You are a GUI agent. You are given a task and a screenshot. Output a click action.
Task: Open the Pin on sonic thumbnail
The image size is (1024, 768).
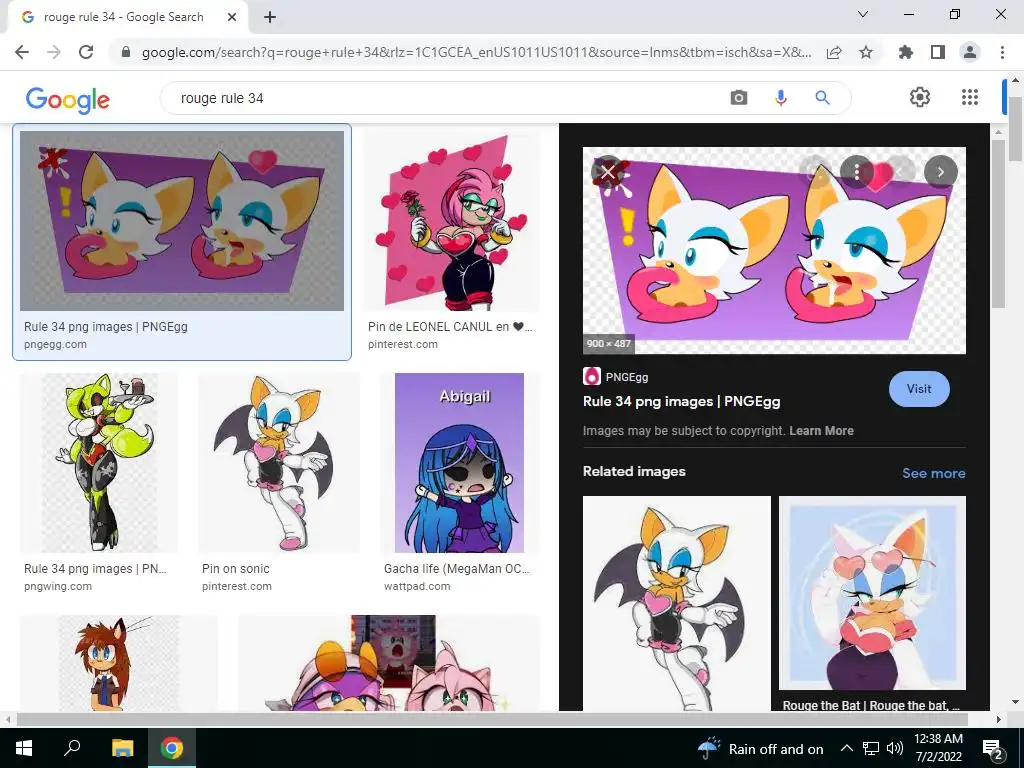279,462
